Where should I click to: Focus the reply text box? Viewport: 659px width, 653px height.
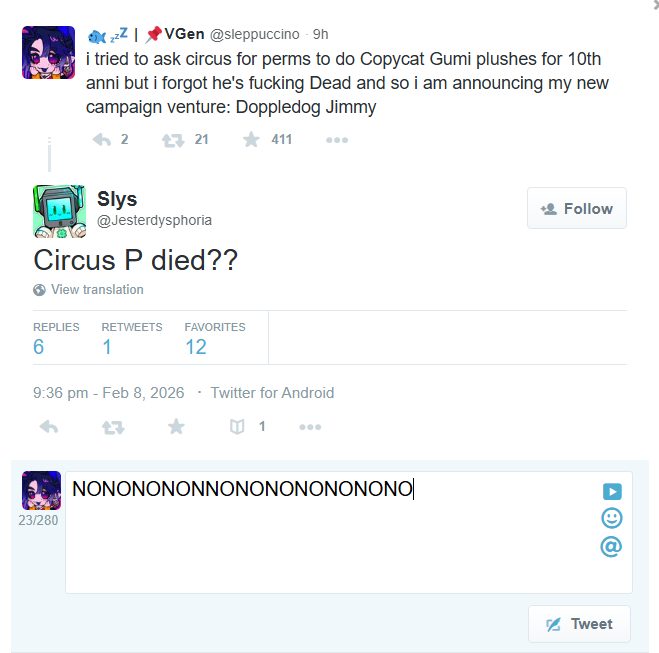pyautogui.click(x=349, y=532)
